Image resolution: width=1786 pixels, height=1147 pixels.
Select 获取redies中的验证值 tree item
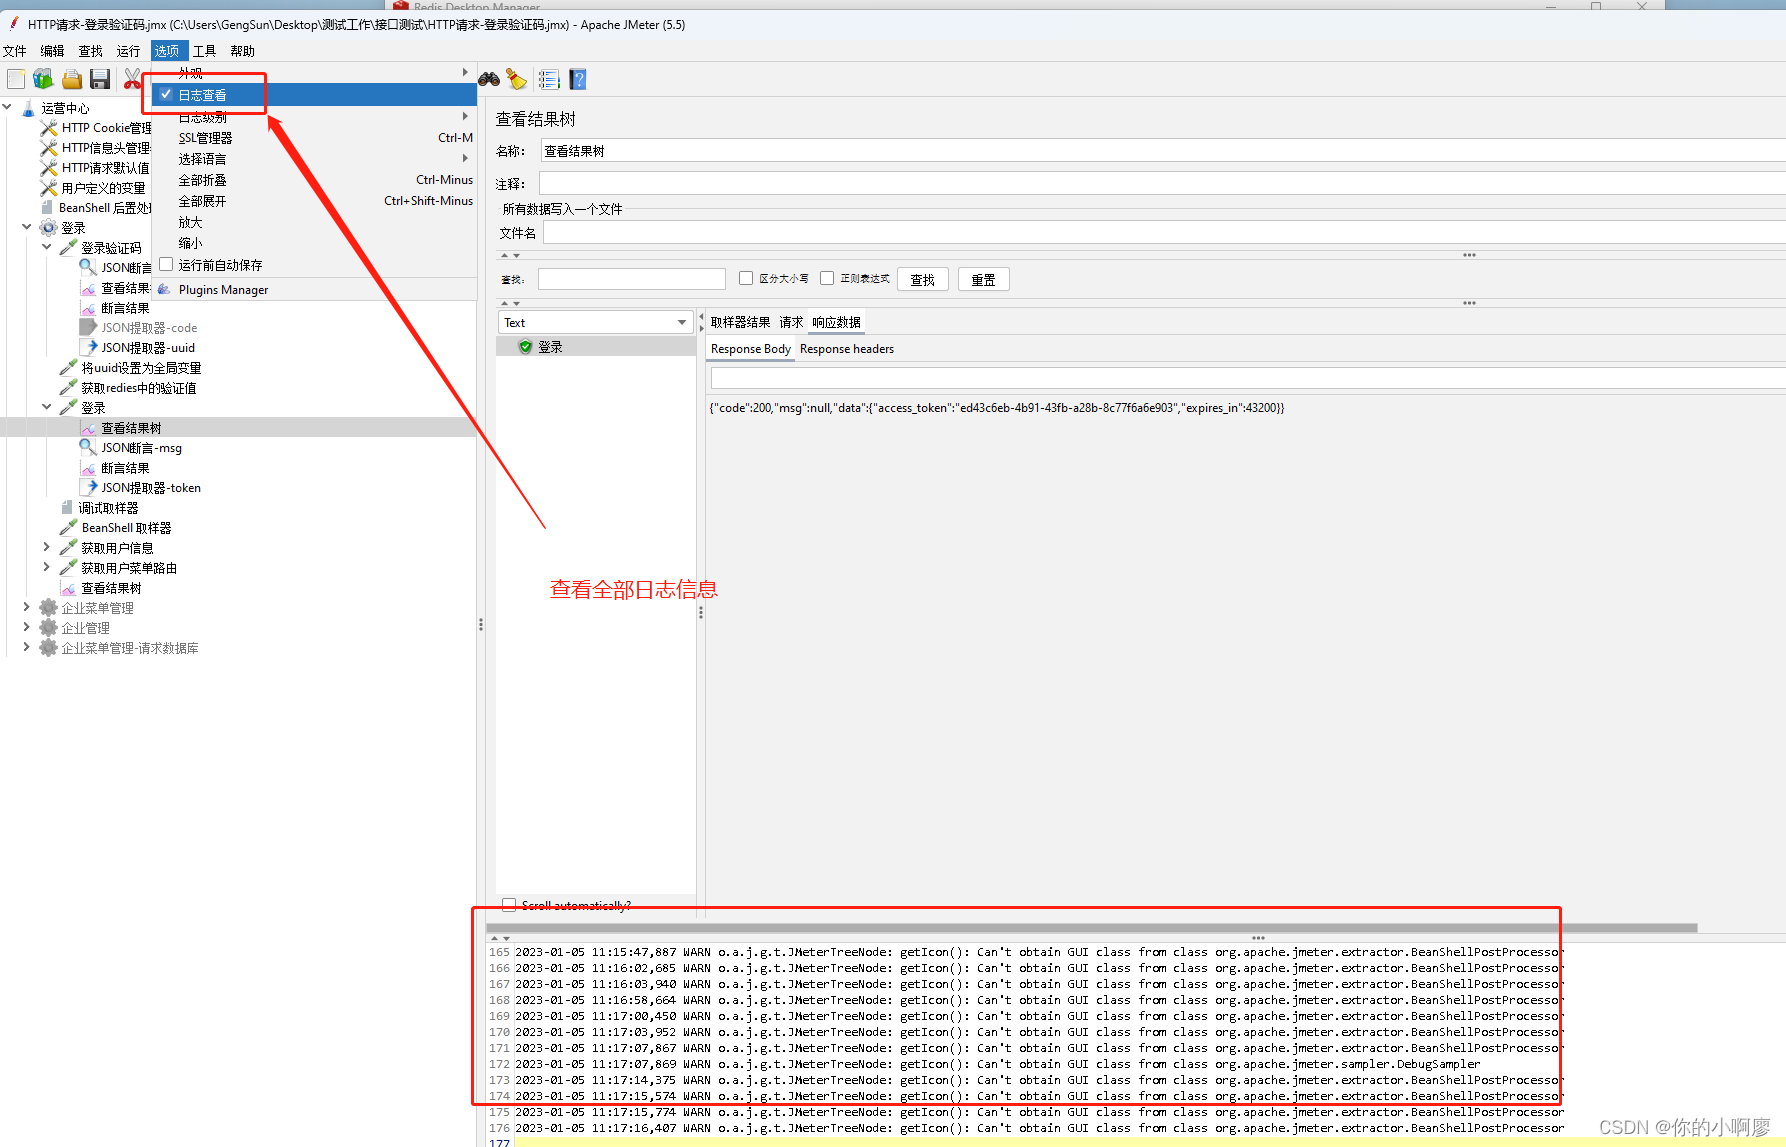pos(139,388)
